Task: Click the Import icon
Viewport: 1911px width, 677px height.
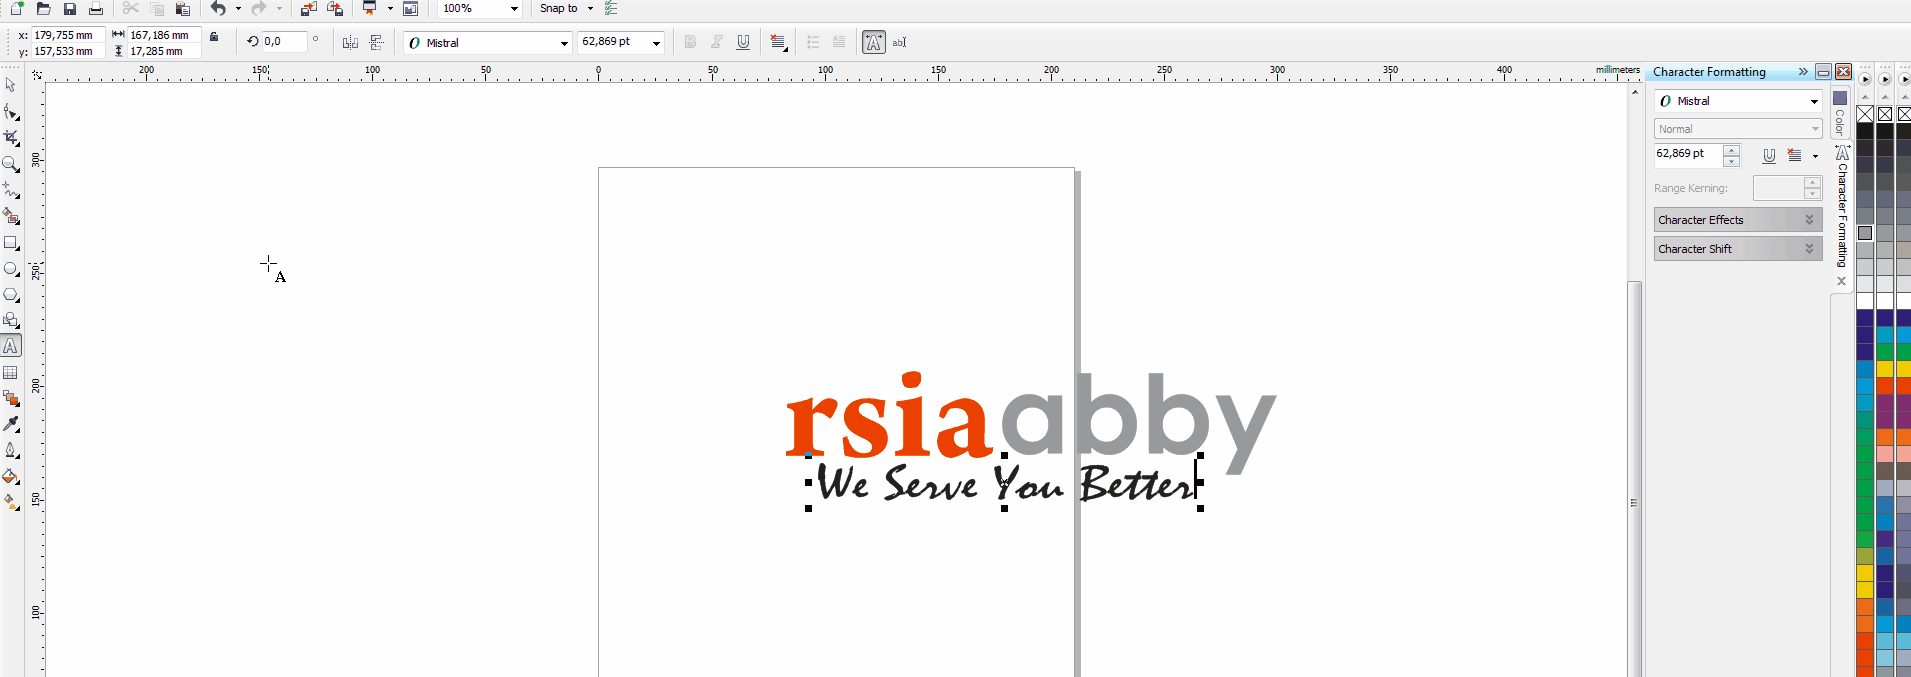Action: coord(309,8)
